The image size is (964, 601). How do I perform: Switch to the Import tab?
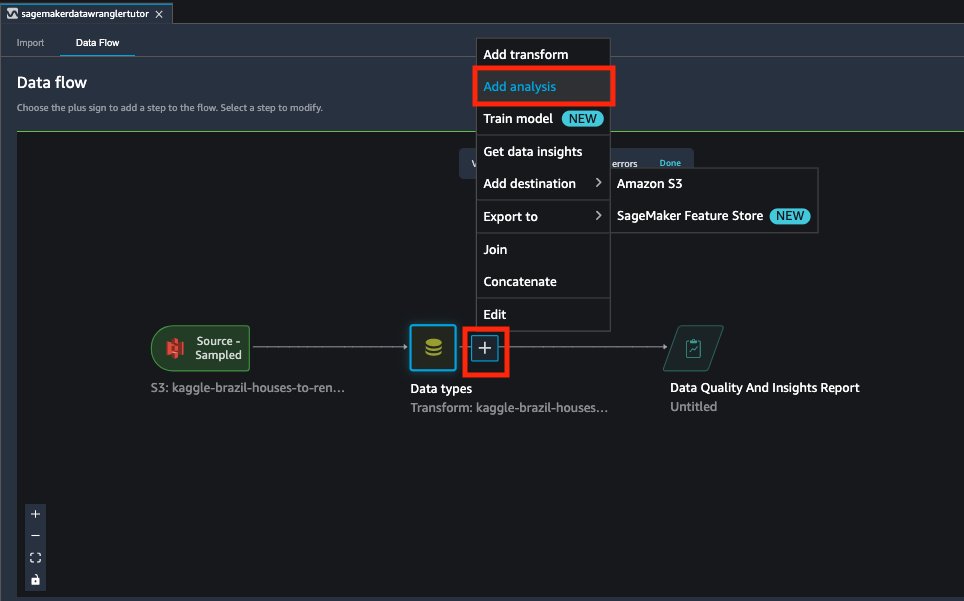point(30,43)
